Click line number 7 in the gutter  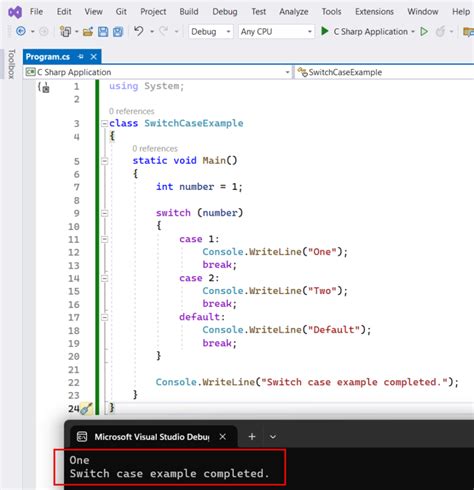click(77, 187)
